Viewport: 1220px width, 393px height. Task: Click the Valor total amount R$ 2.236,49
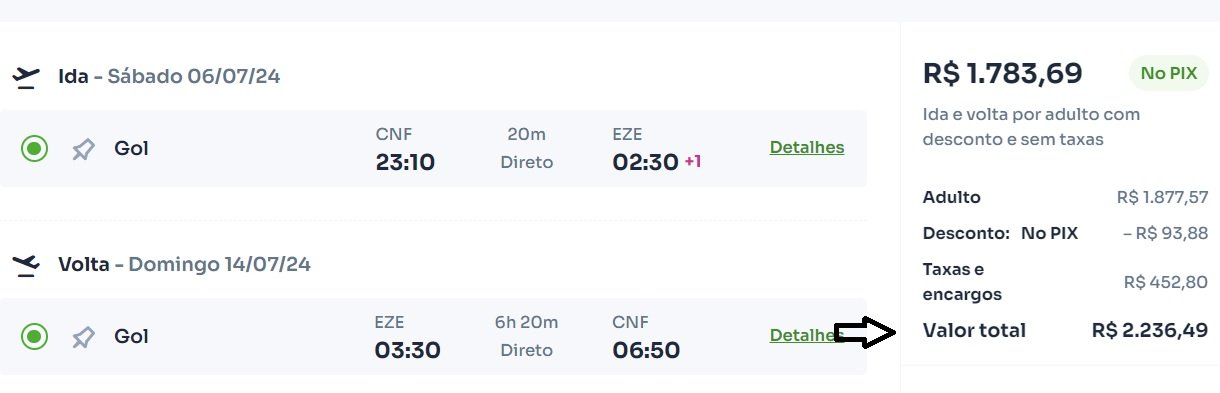1150,330
